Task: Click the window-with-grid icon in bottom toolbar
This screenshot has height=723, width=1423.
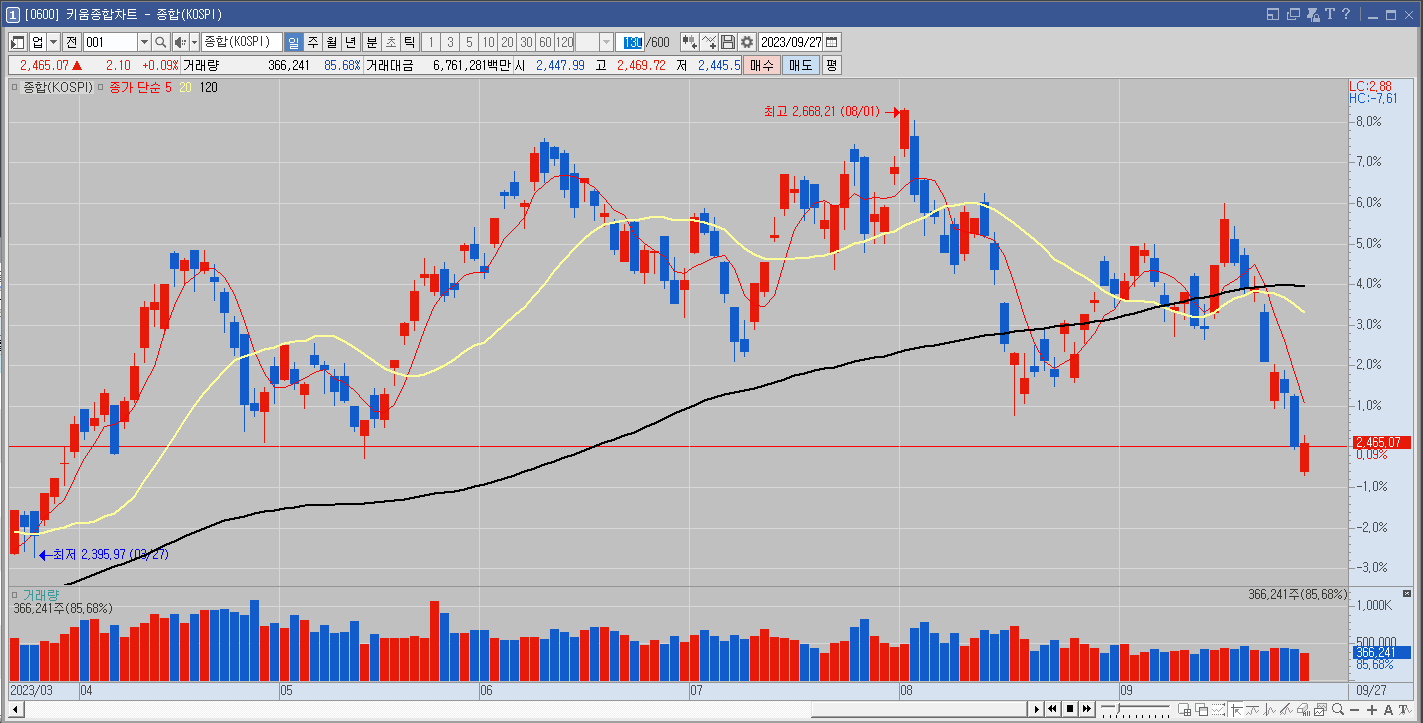Action: pyautogui.click(x=1185, y=709)
